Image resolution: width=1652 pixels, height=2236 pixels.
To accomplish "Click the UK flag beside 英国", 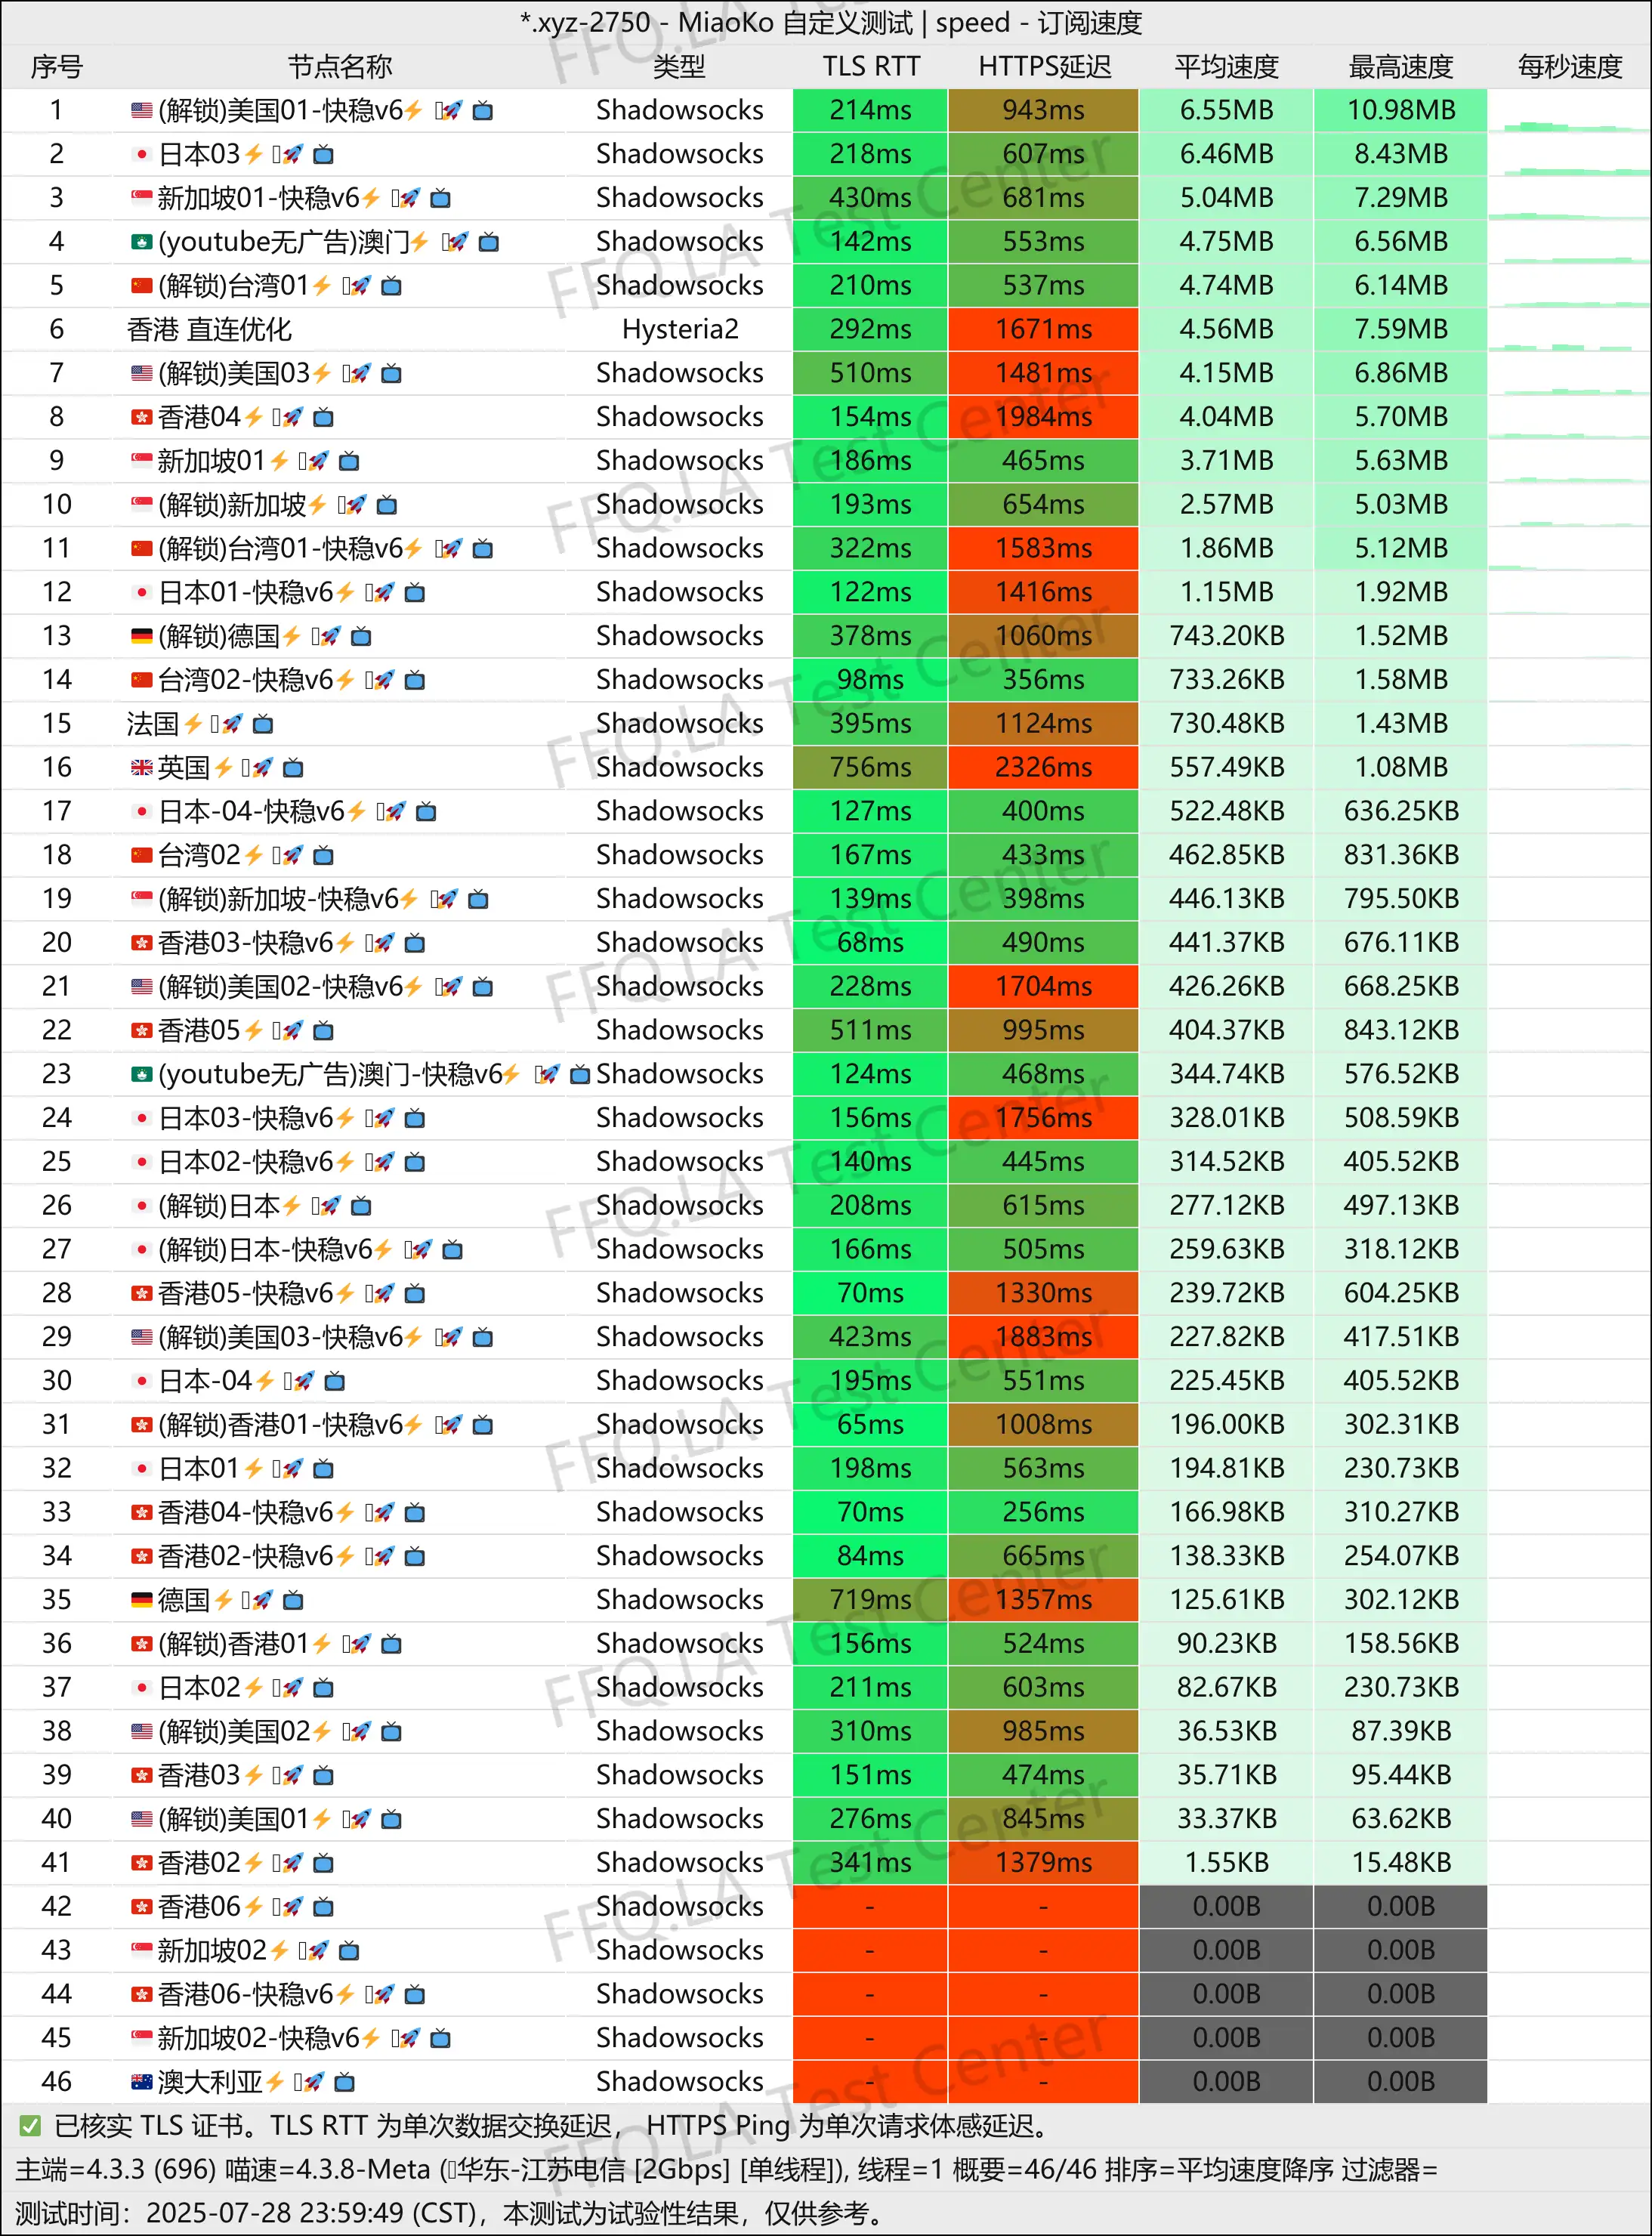I will pos(142,768).
